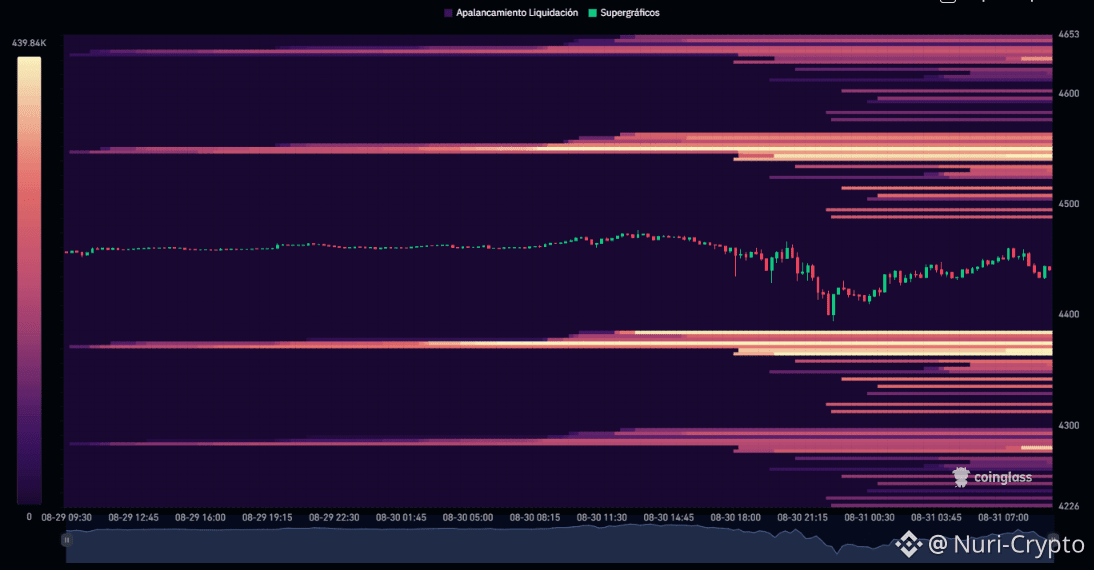Click the 08-29 19:15 time label
Viewport: 1094px width, 570px height.
point(267,518)
